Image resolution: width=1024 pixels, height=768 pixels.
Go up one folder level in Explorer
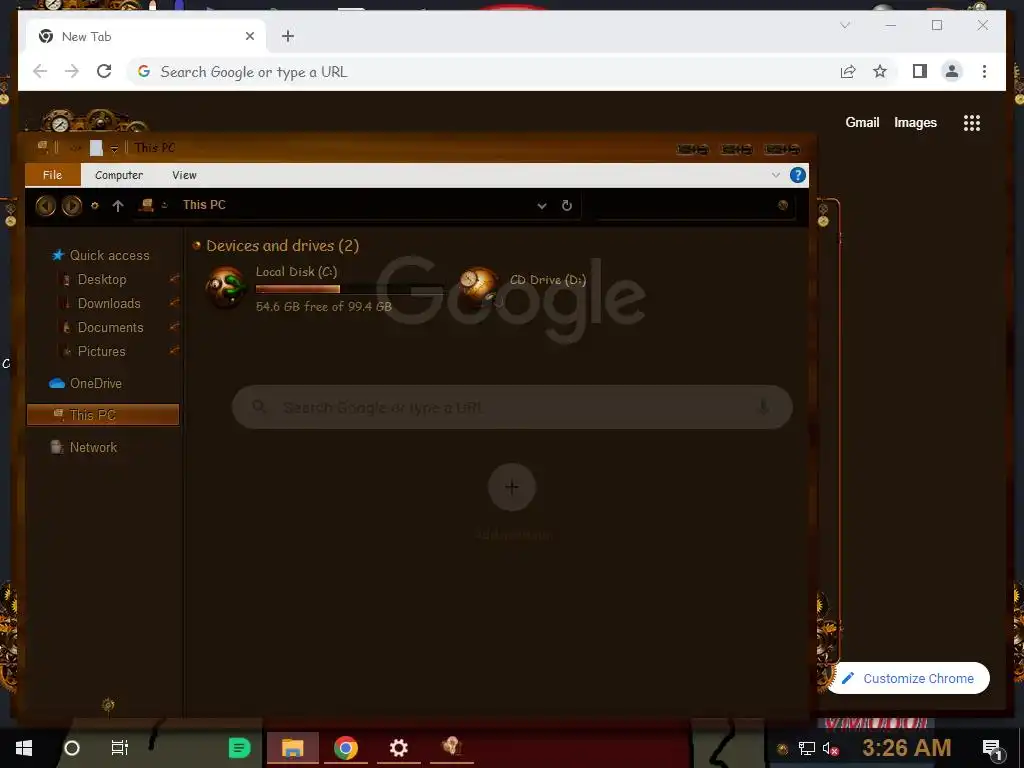pos(118,206)
